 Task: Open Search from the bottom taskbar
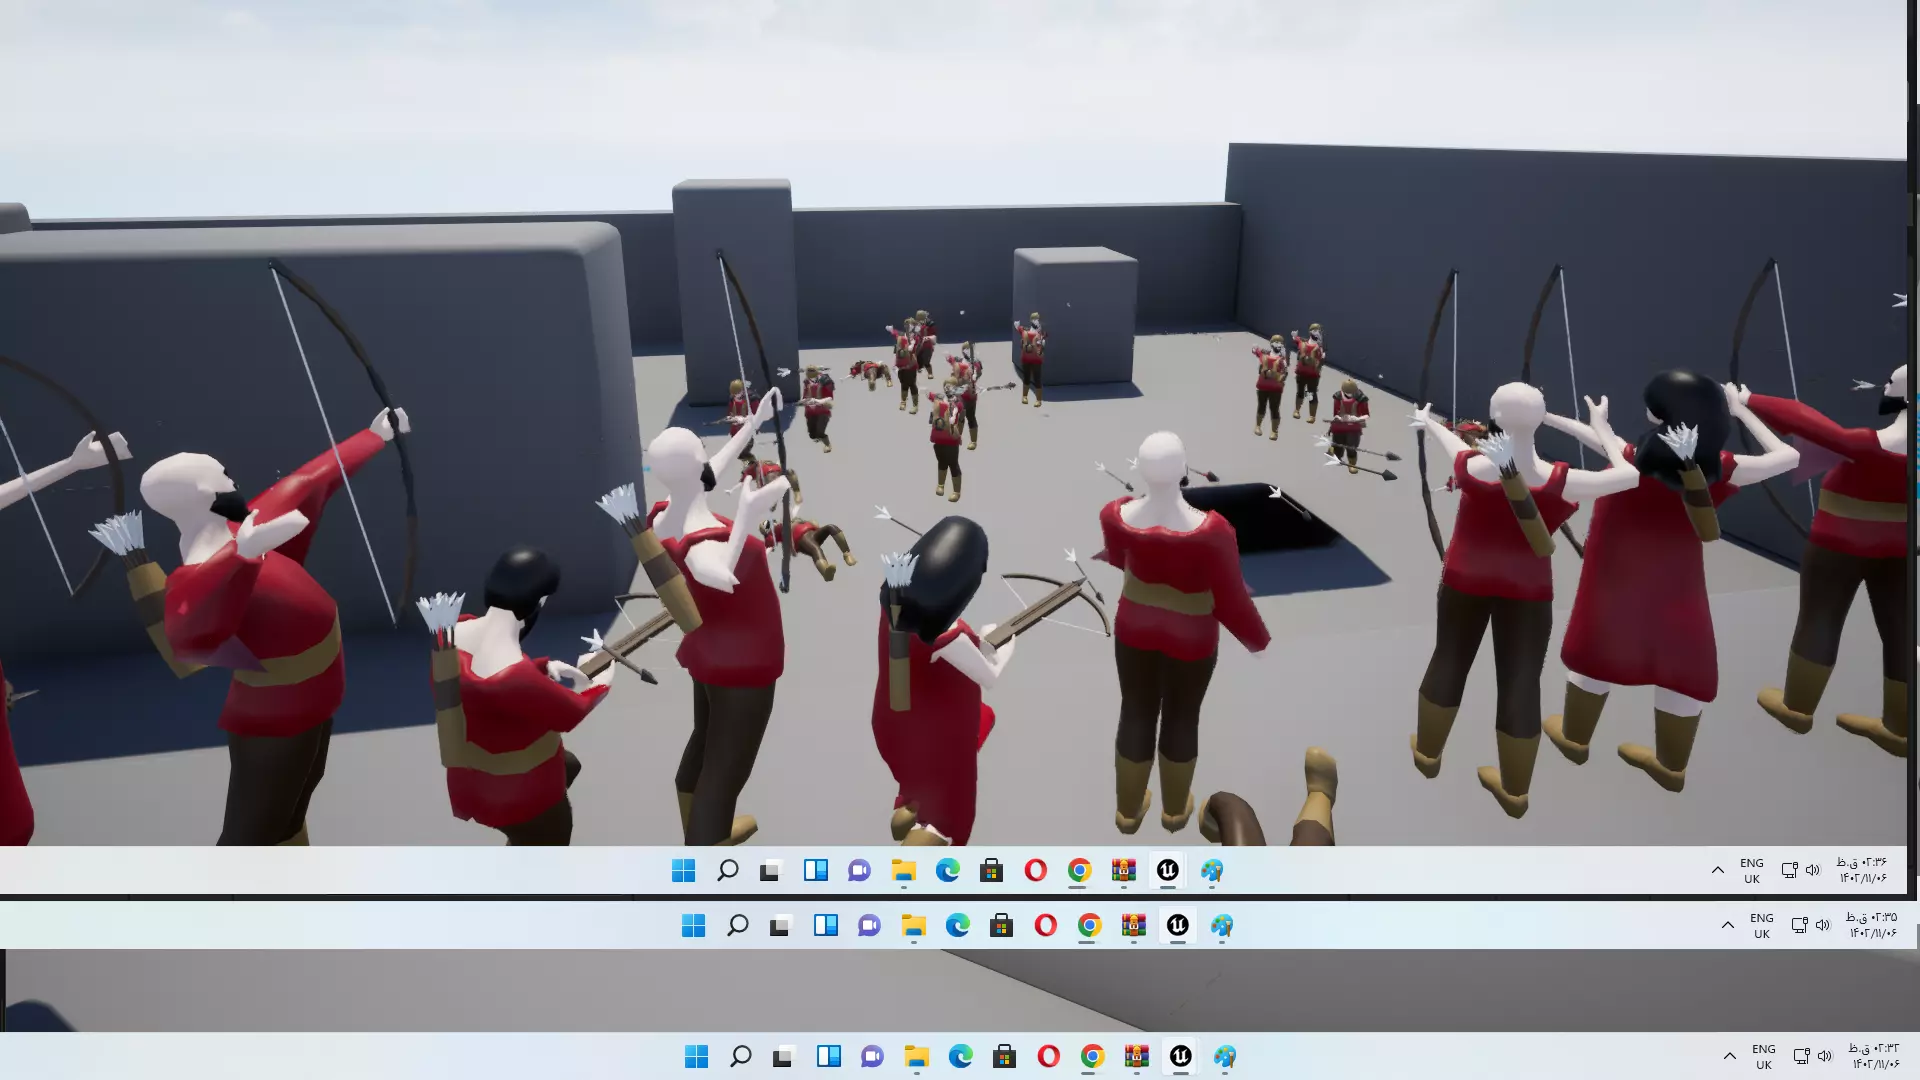pyautogui.click(x=740, y=1056)
